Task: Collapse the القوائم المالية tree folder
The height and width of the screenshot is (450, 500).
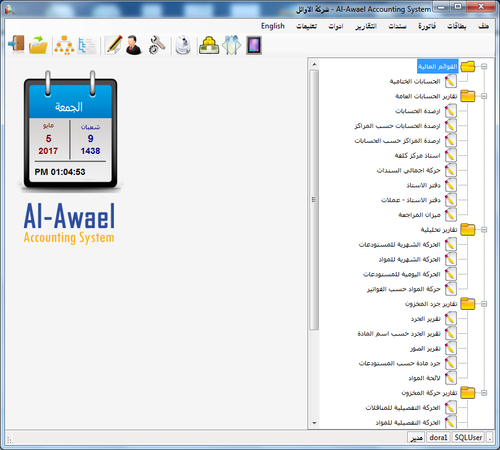Action: 484,66
